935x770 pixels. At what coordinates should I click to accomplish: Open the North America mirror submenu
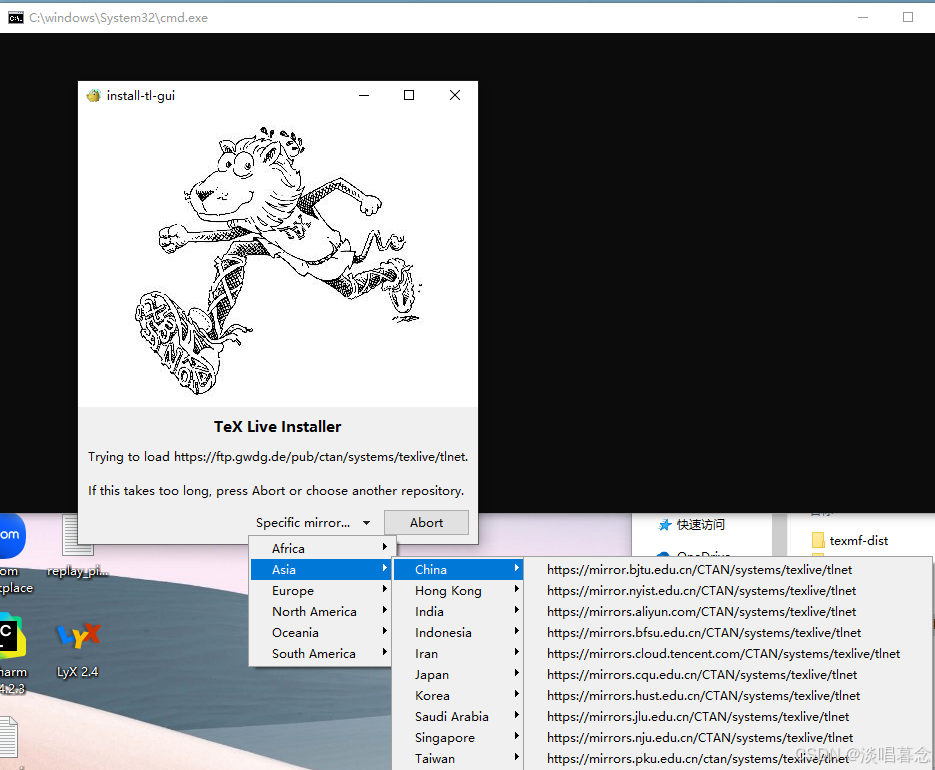pos(322,611)
